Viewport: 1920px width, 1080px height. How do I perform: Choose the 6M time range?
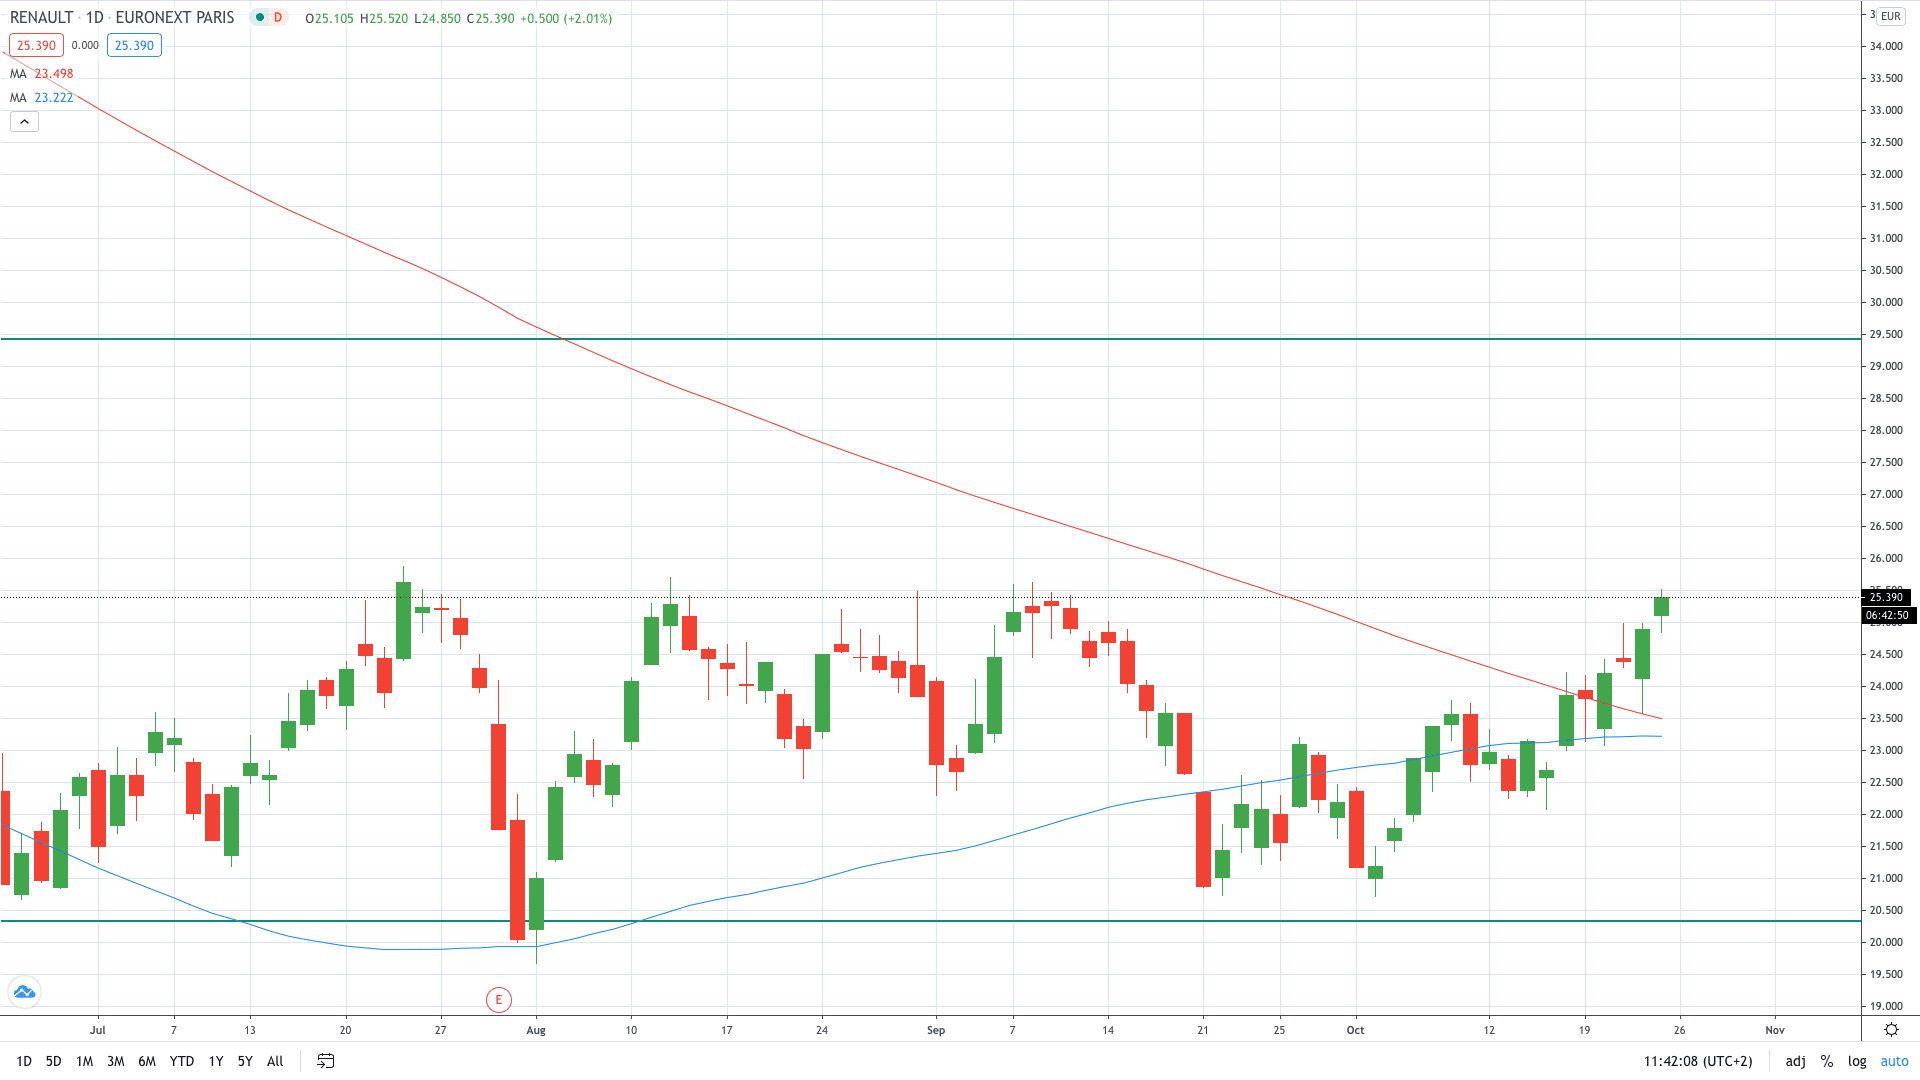pos(147,1061)
